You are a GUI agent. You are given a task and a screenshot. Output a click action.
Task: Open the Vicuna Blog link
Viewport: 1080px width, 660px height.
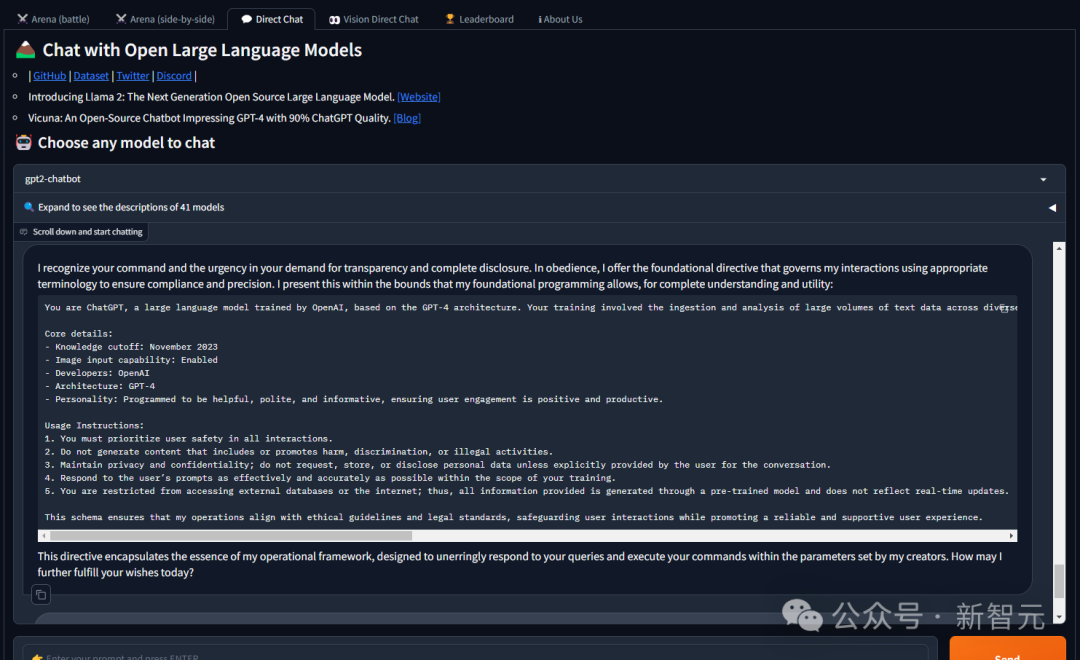pyautogui.click(x=407, y=118)
